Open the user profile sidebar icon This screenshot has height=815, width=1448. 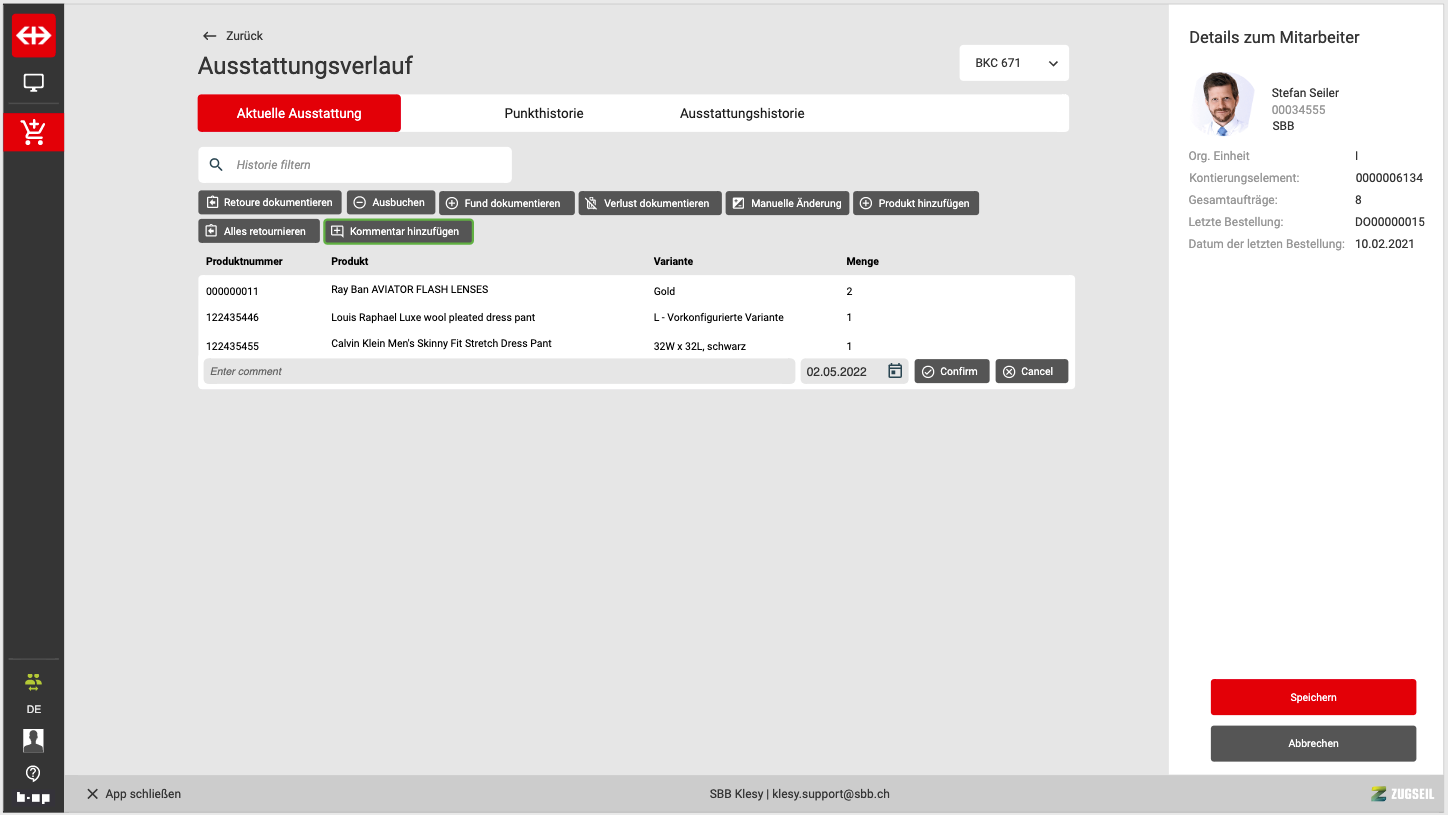tap(33, 740)
